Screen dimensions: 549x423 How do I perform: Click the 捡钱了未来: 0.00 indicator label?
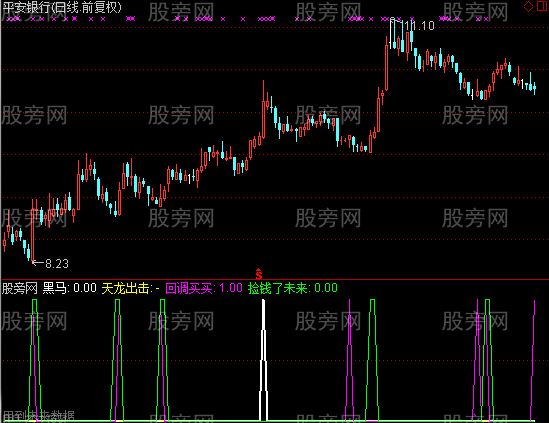click(x=293, y=288)
